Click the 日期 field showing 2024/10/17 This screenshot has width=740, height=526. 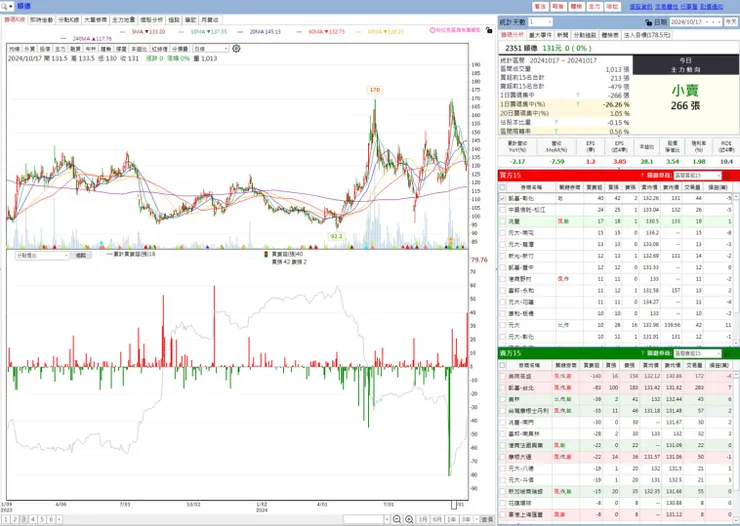696,22
